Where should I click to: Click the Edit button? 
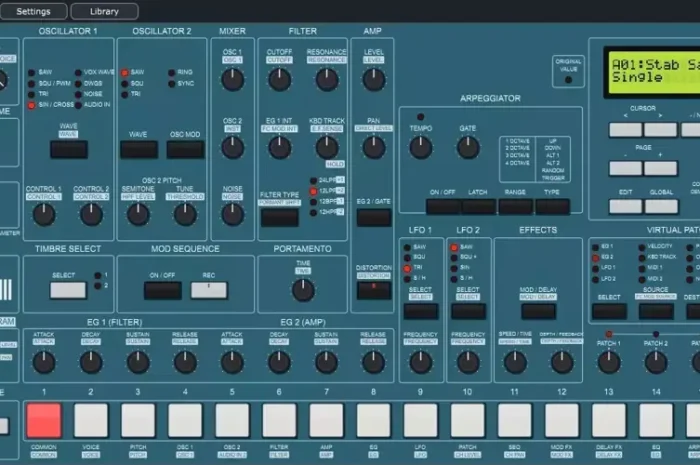[625, 206]
